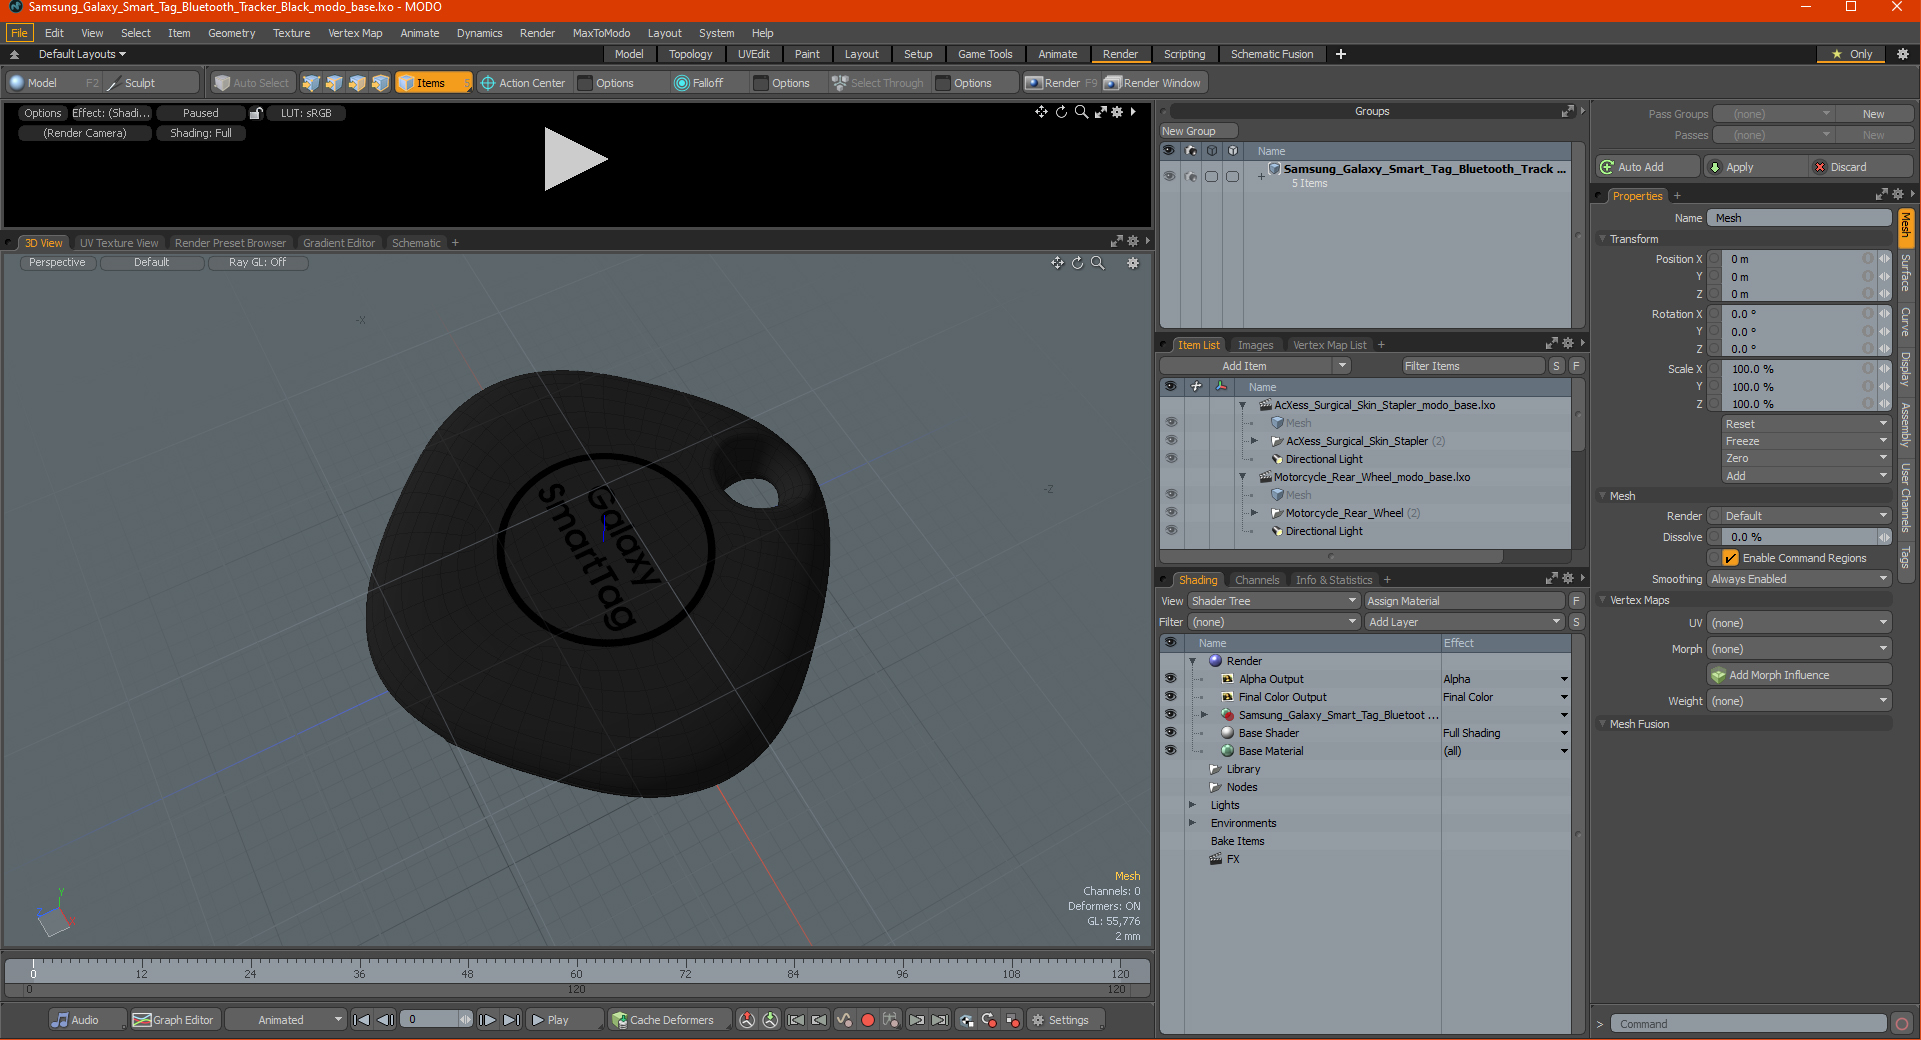Click the current frame number field
The width and height of the screenshot is (1921, 1040).
point(435,1020)
